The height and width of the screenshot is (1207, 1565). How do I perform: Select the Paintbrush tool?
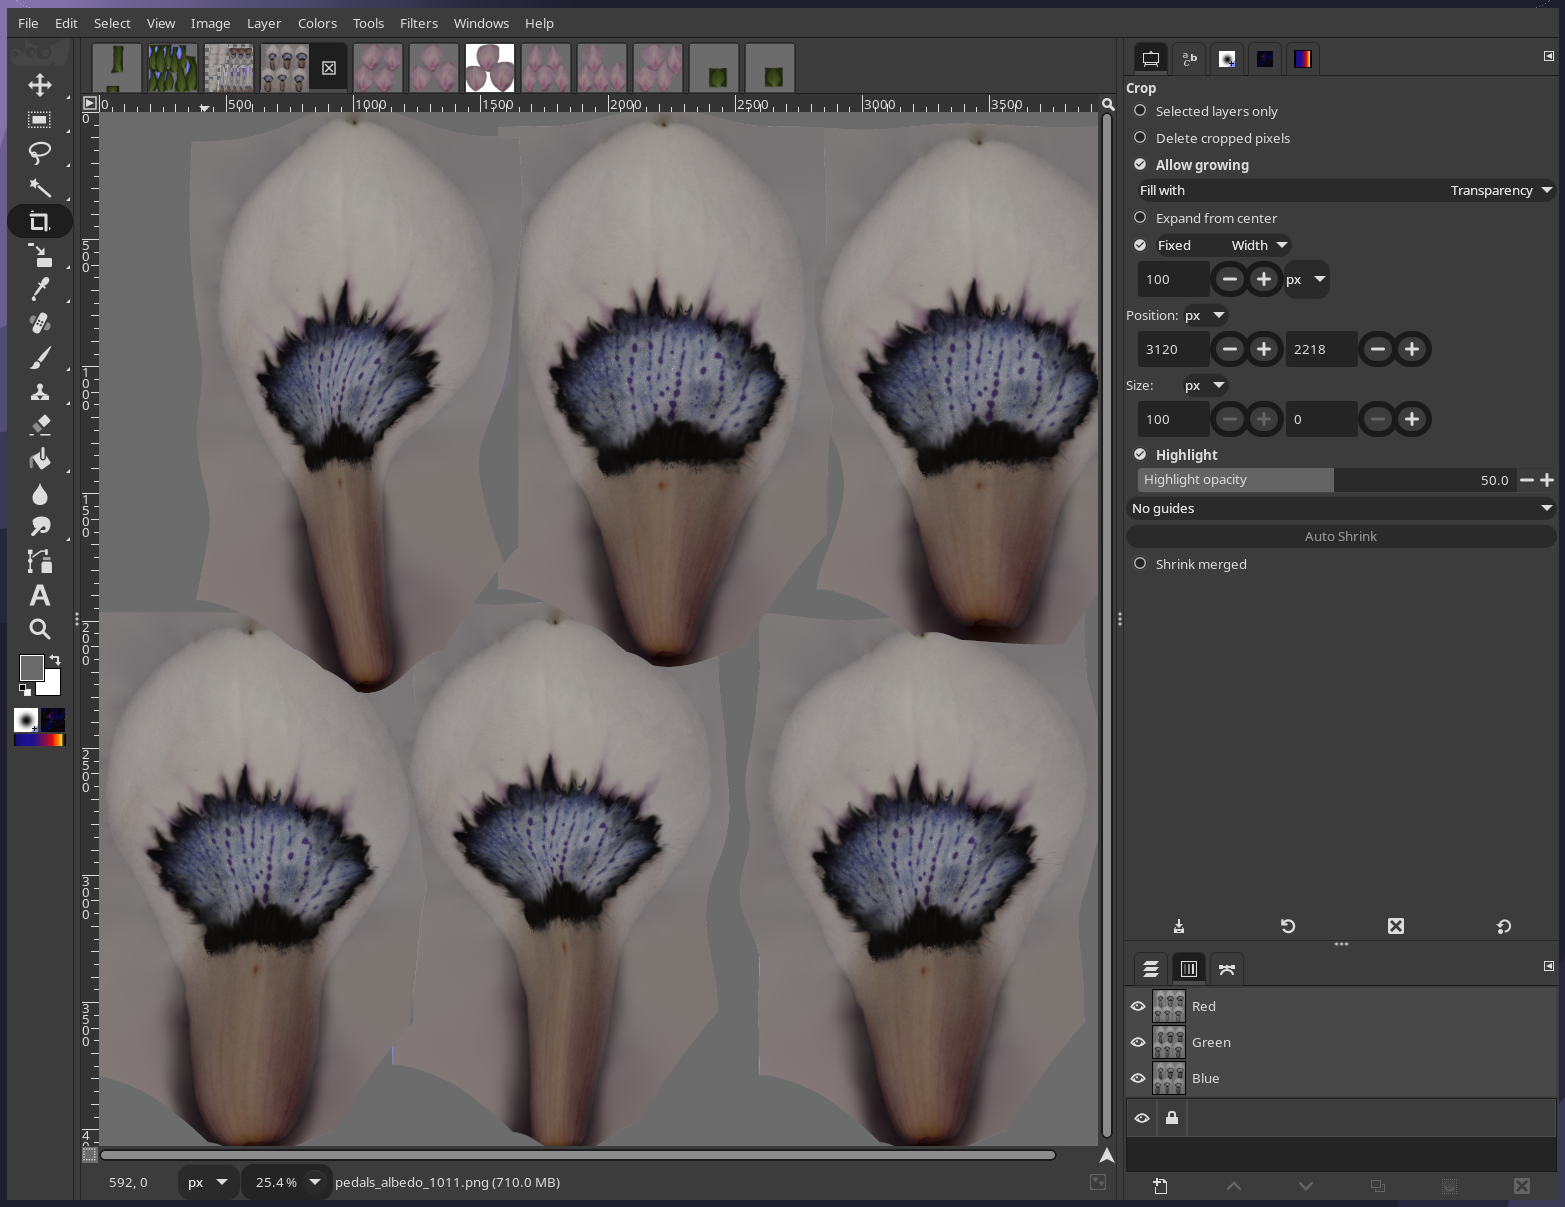pyautogui.click(x=40, y=357)
